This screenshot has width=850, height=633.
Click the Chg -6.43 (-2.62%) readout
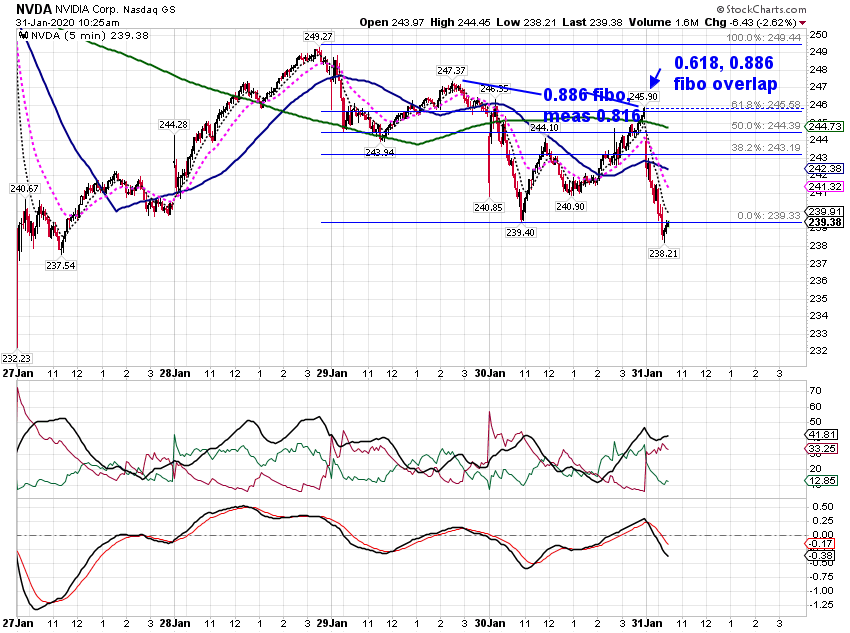coord(750,23)
